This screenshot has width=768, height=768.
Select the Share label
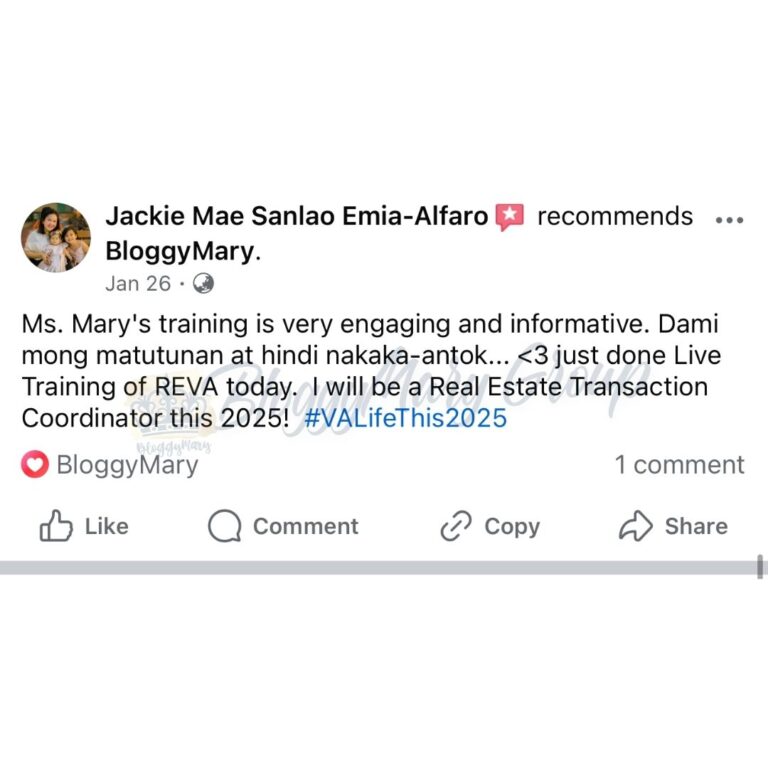[696, 527]
